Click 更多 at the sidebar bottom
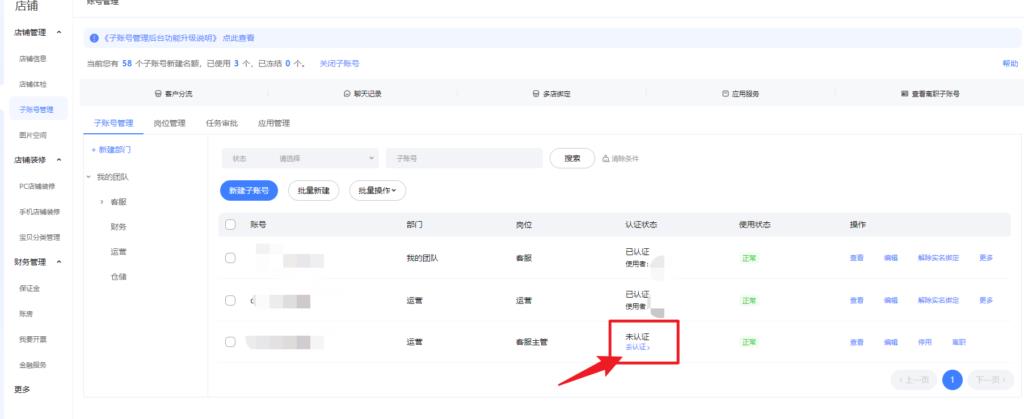This screenshot has width=1024, height=419. coord(22,390)
